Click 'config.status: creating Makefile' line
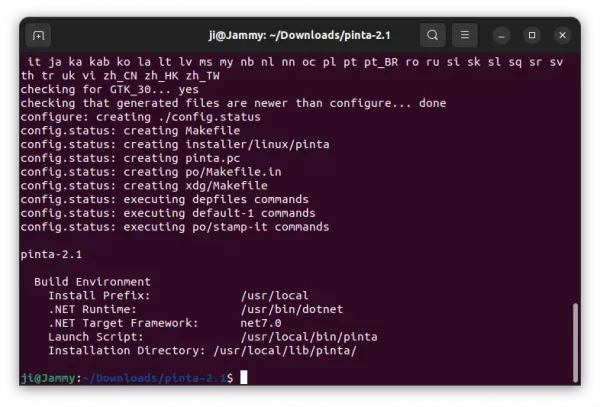This screenshot has width=600, height=407. tap(130, 131)
